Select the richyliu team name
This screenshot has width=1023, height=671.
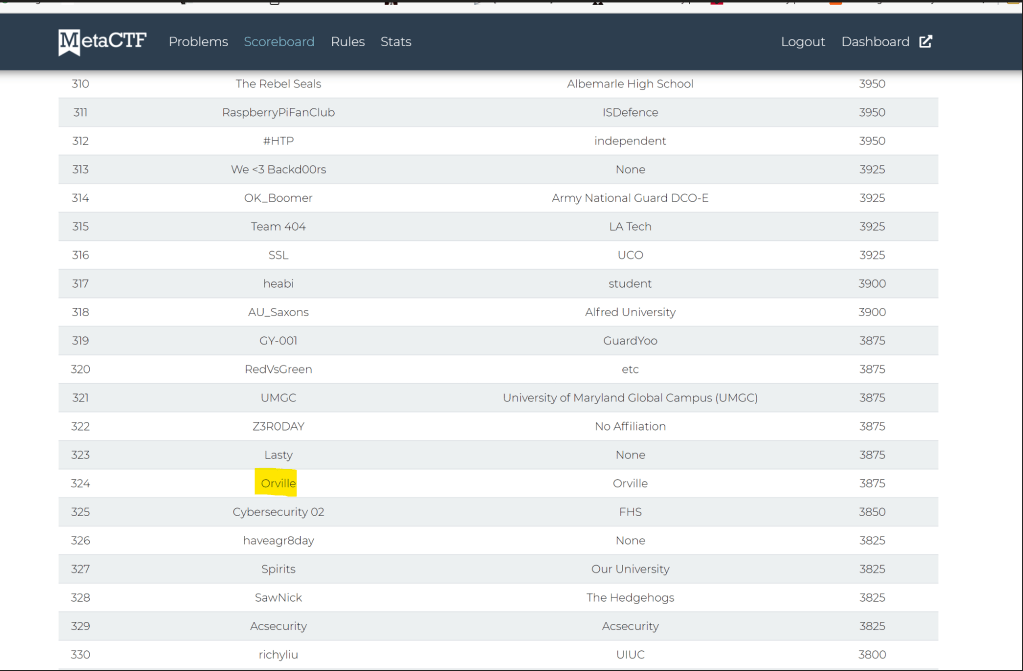point(278,655)
